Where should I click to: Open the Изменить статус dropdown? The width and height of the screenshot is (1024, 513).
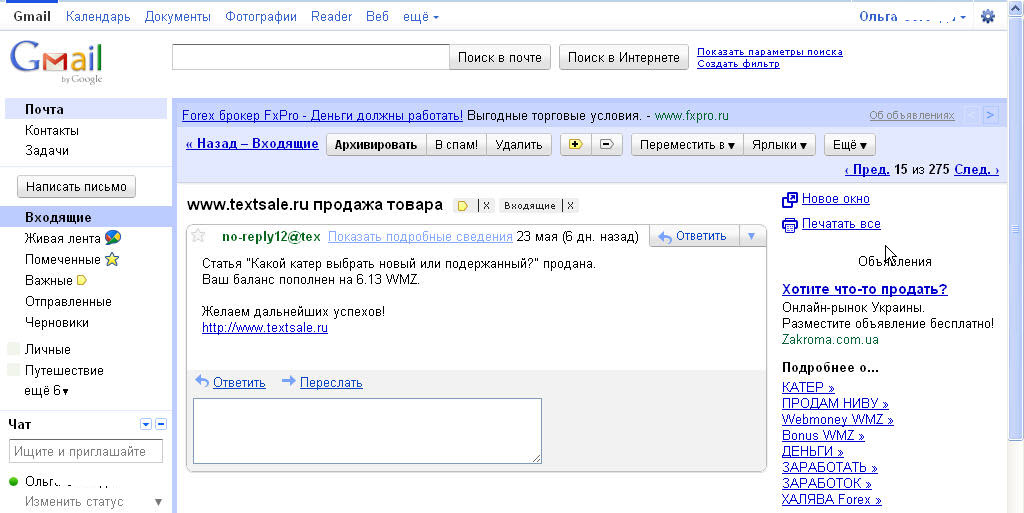(158, 502)
